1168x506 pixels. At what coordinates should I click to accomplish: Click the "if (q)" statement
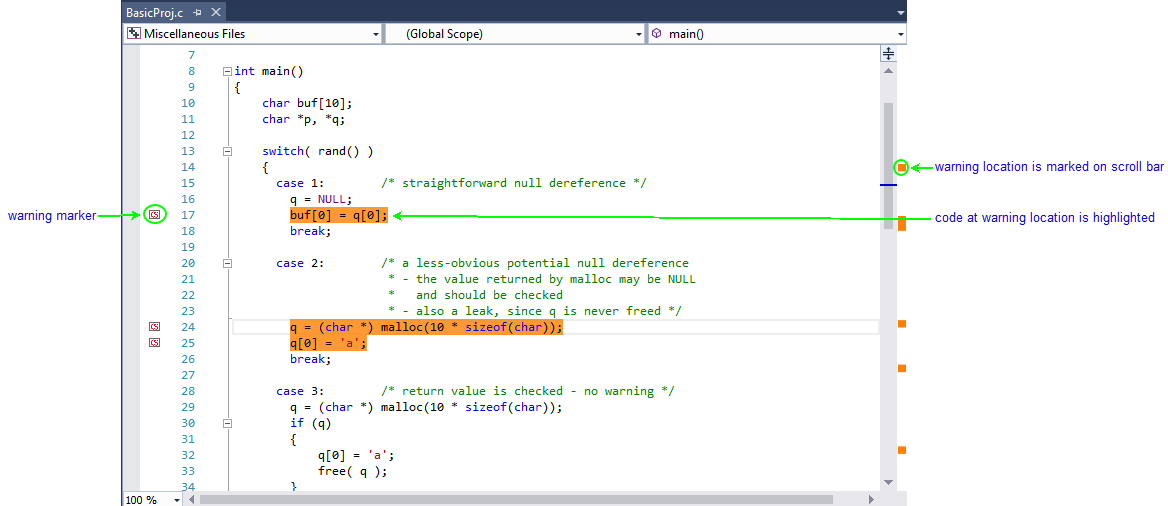311,423
